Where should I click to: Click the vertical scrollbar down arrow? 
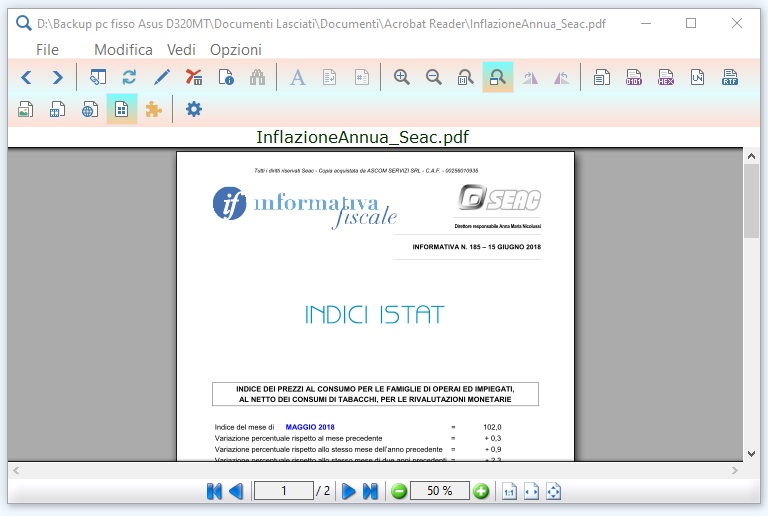click(751, 453)
